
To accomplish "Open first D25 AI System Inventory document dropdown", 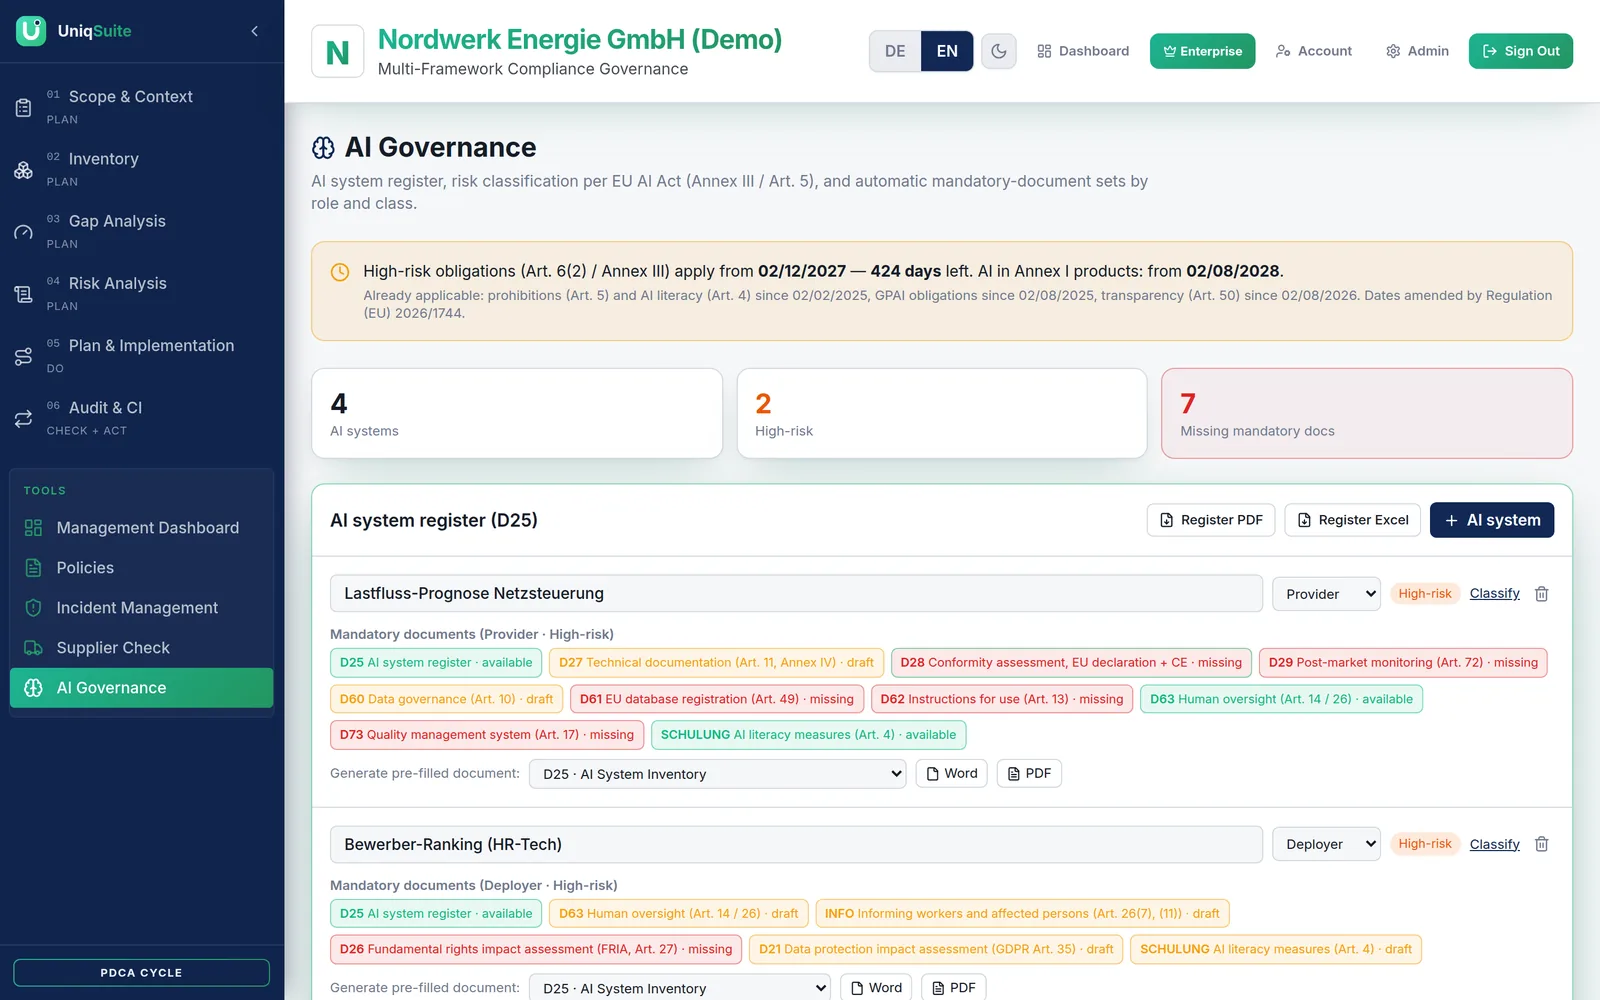I will point(717,774).
